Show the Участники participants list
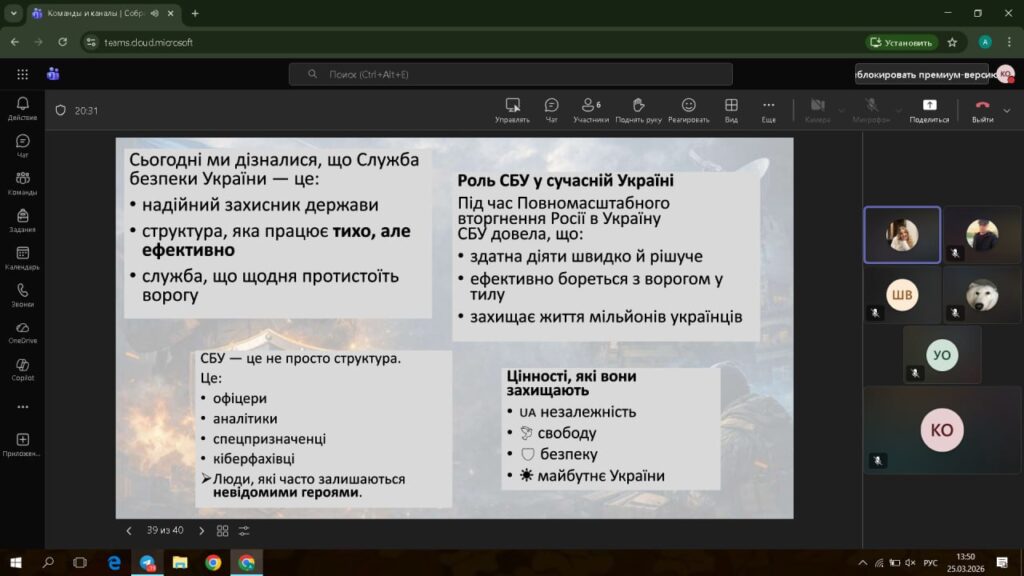This screenshot has width=1024, height=576. [x=590, y=109]
